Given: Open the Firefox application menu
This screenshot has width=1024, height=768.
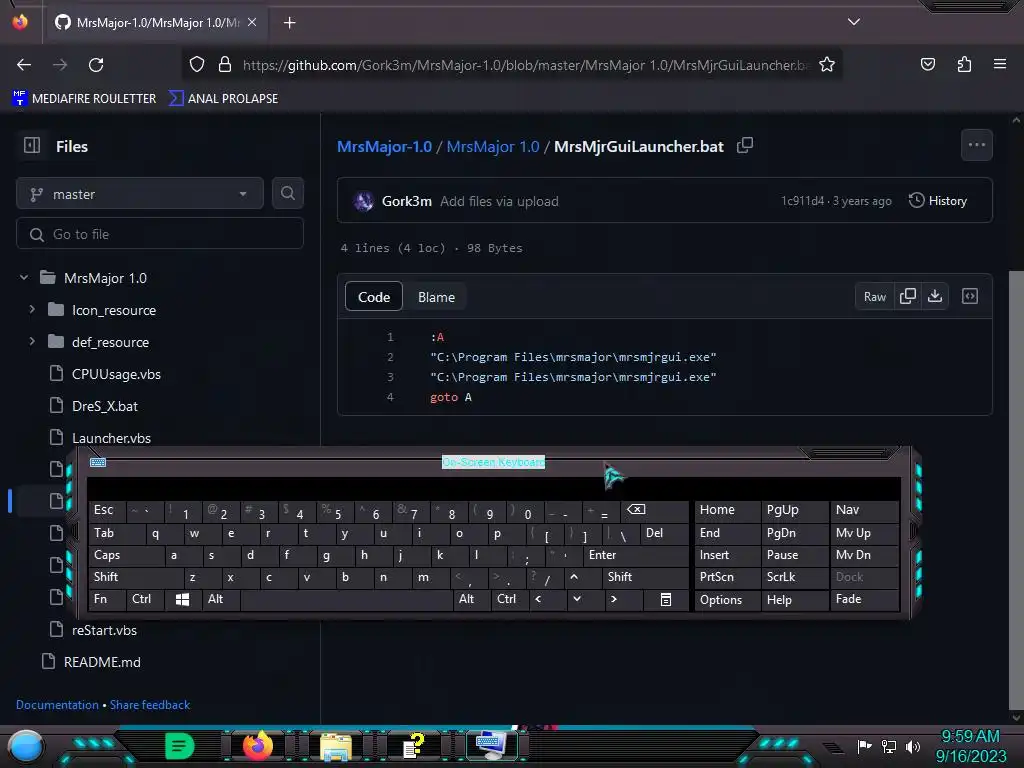Looking at the screenshot, I should click(x=999, y=64).
